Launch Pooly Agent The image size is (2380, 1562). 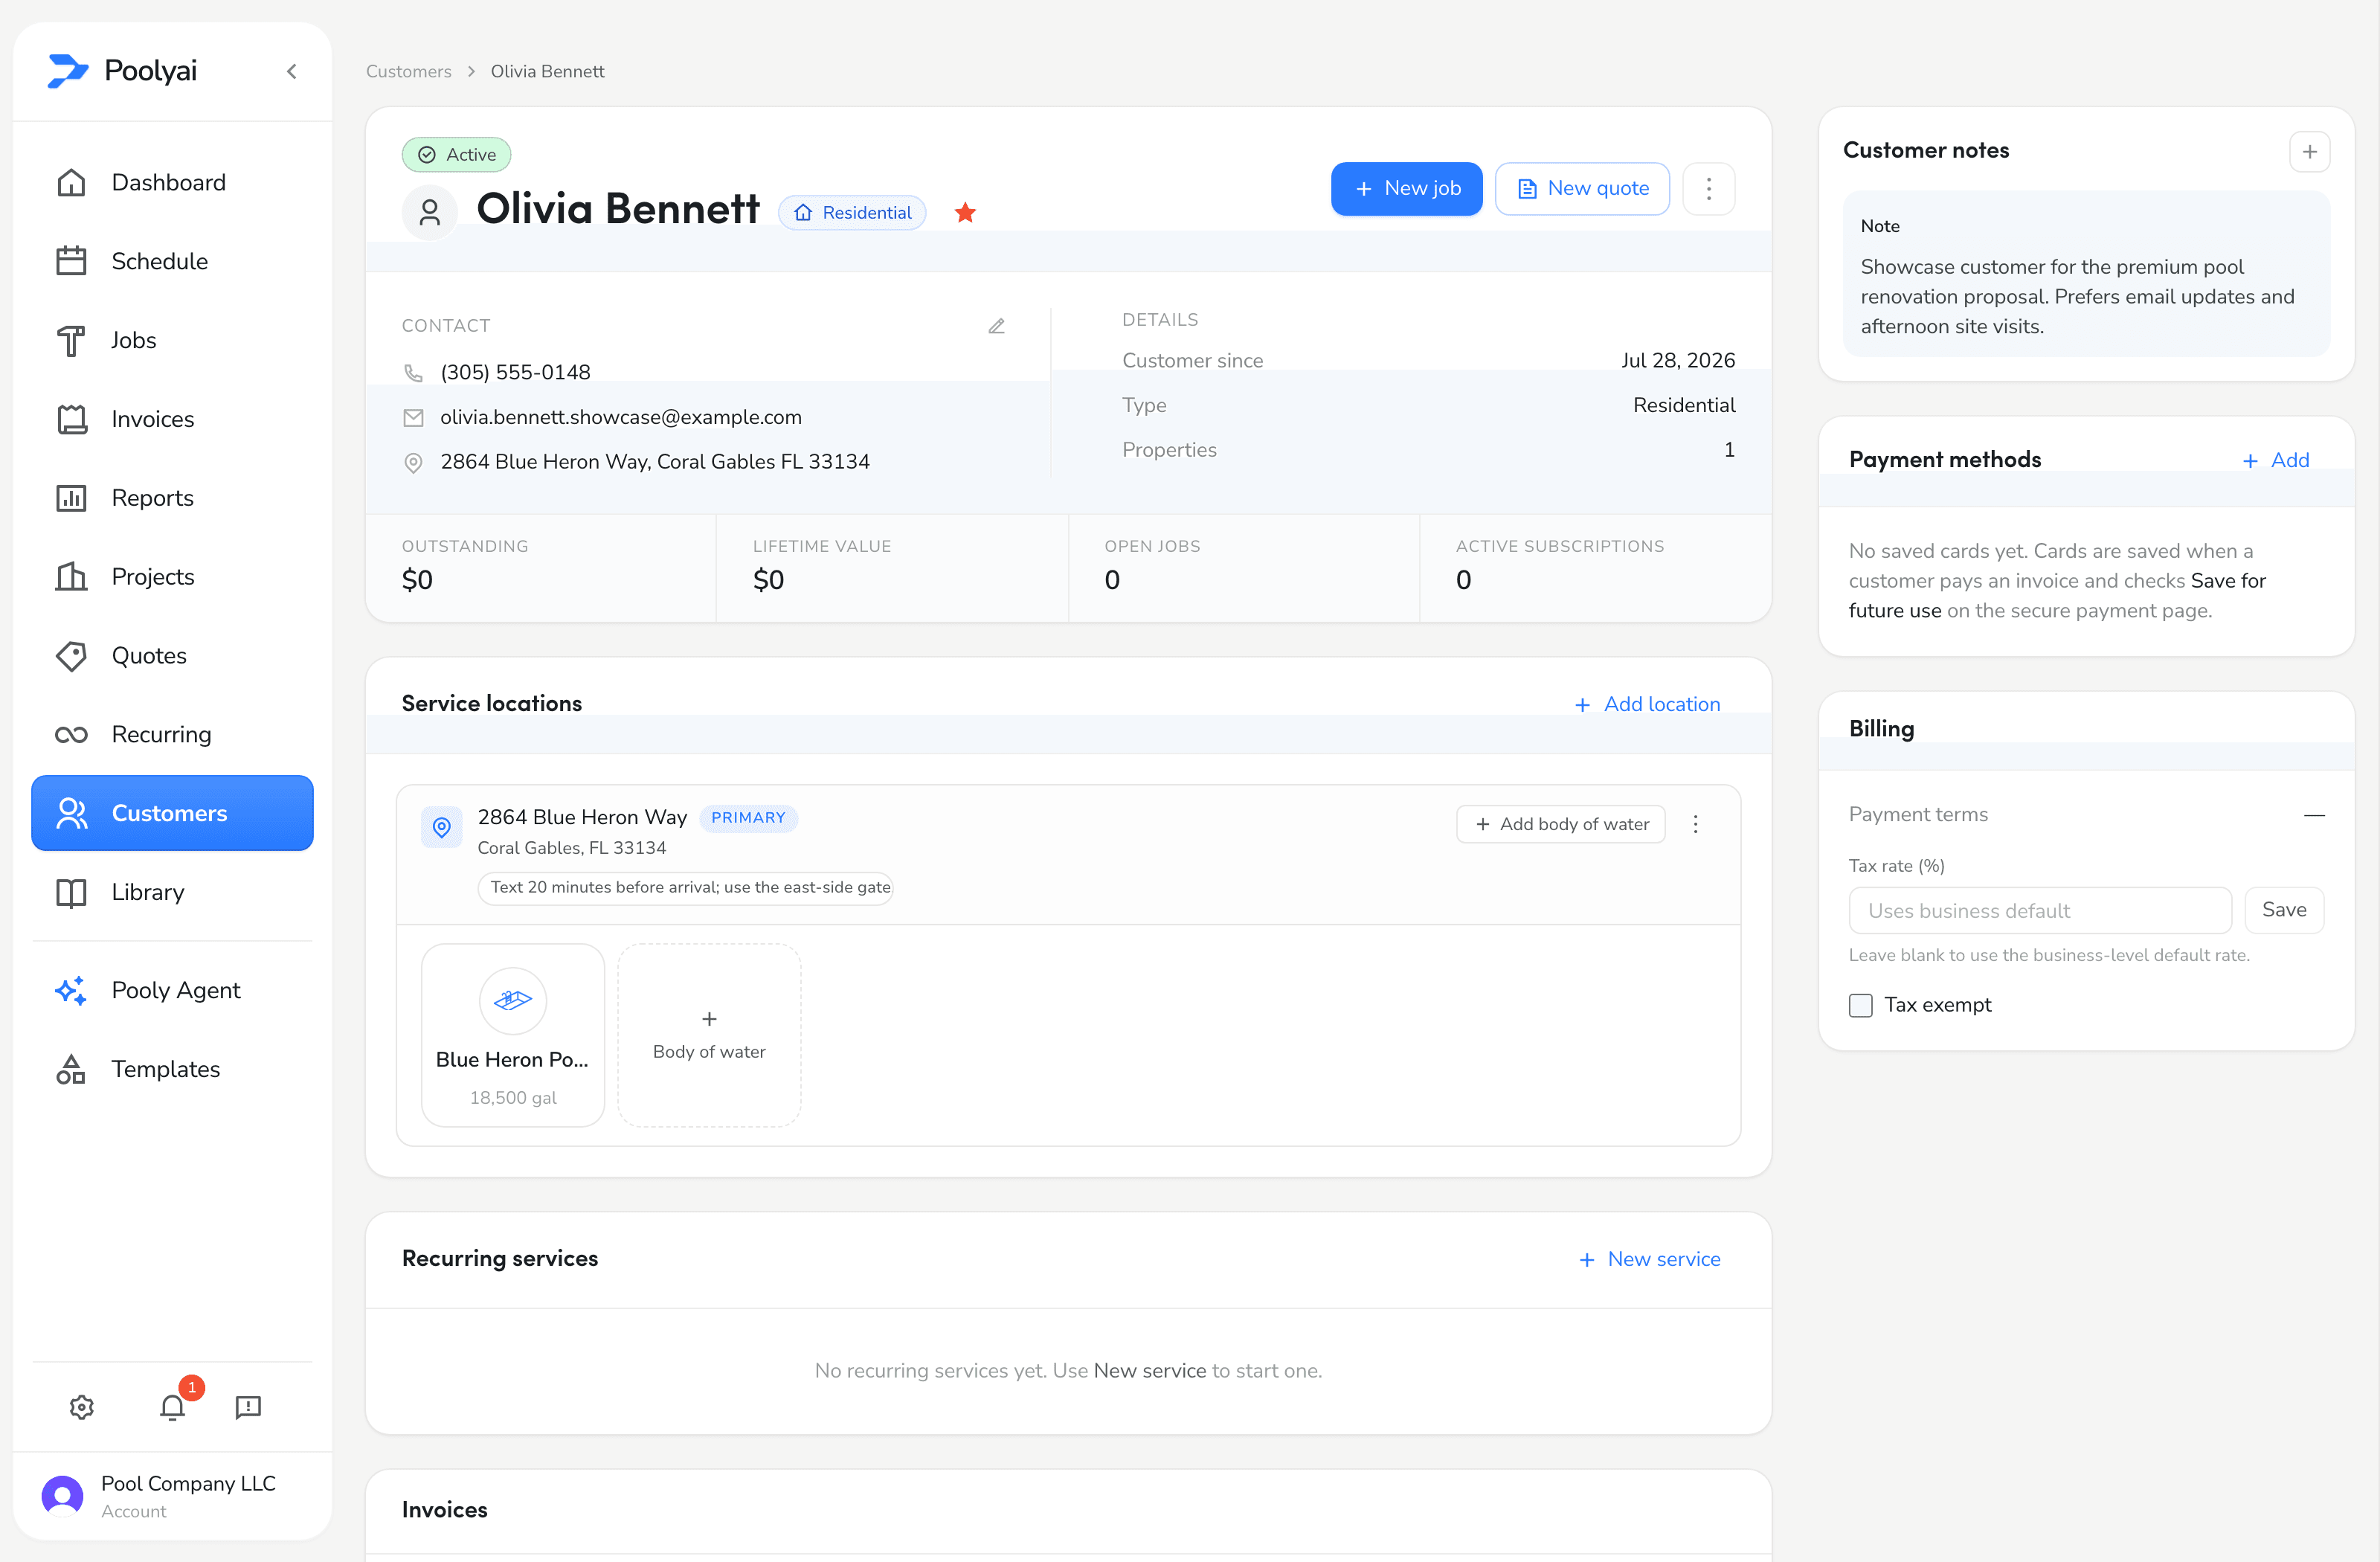172,990
